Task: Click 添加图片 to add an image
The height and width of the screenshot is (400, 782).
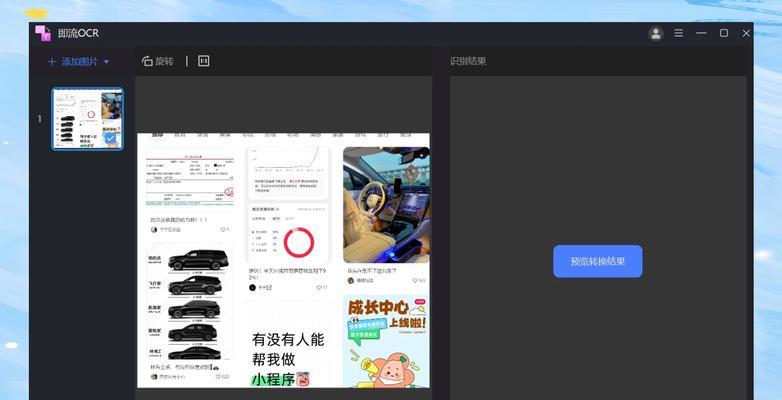Action: (x=79, y=62)
